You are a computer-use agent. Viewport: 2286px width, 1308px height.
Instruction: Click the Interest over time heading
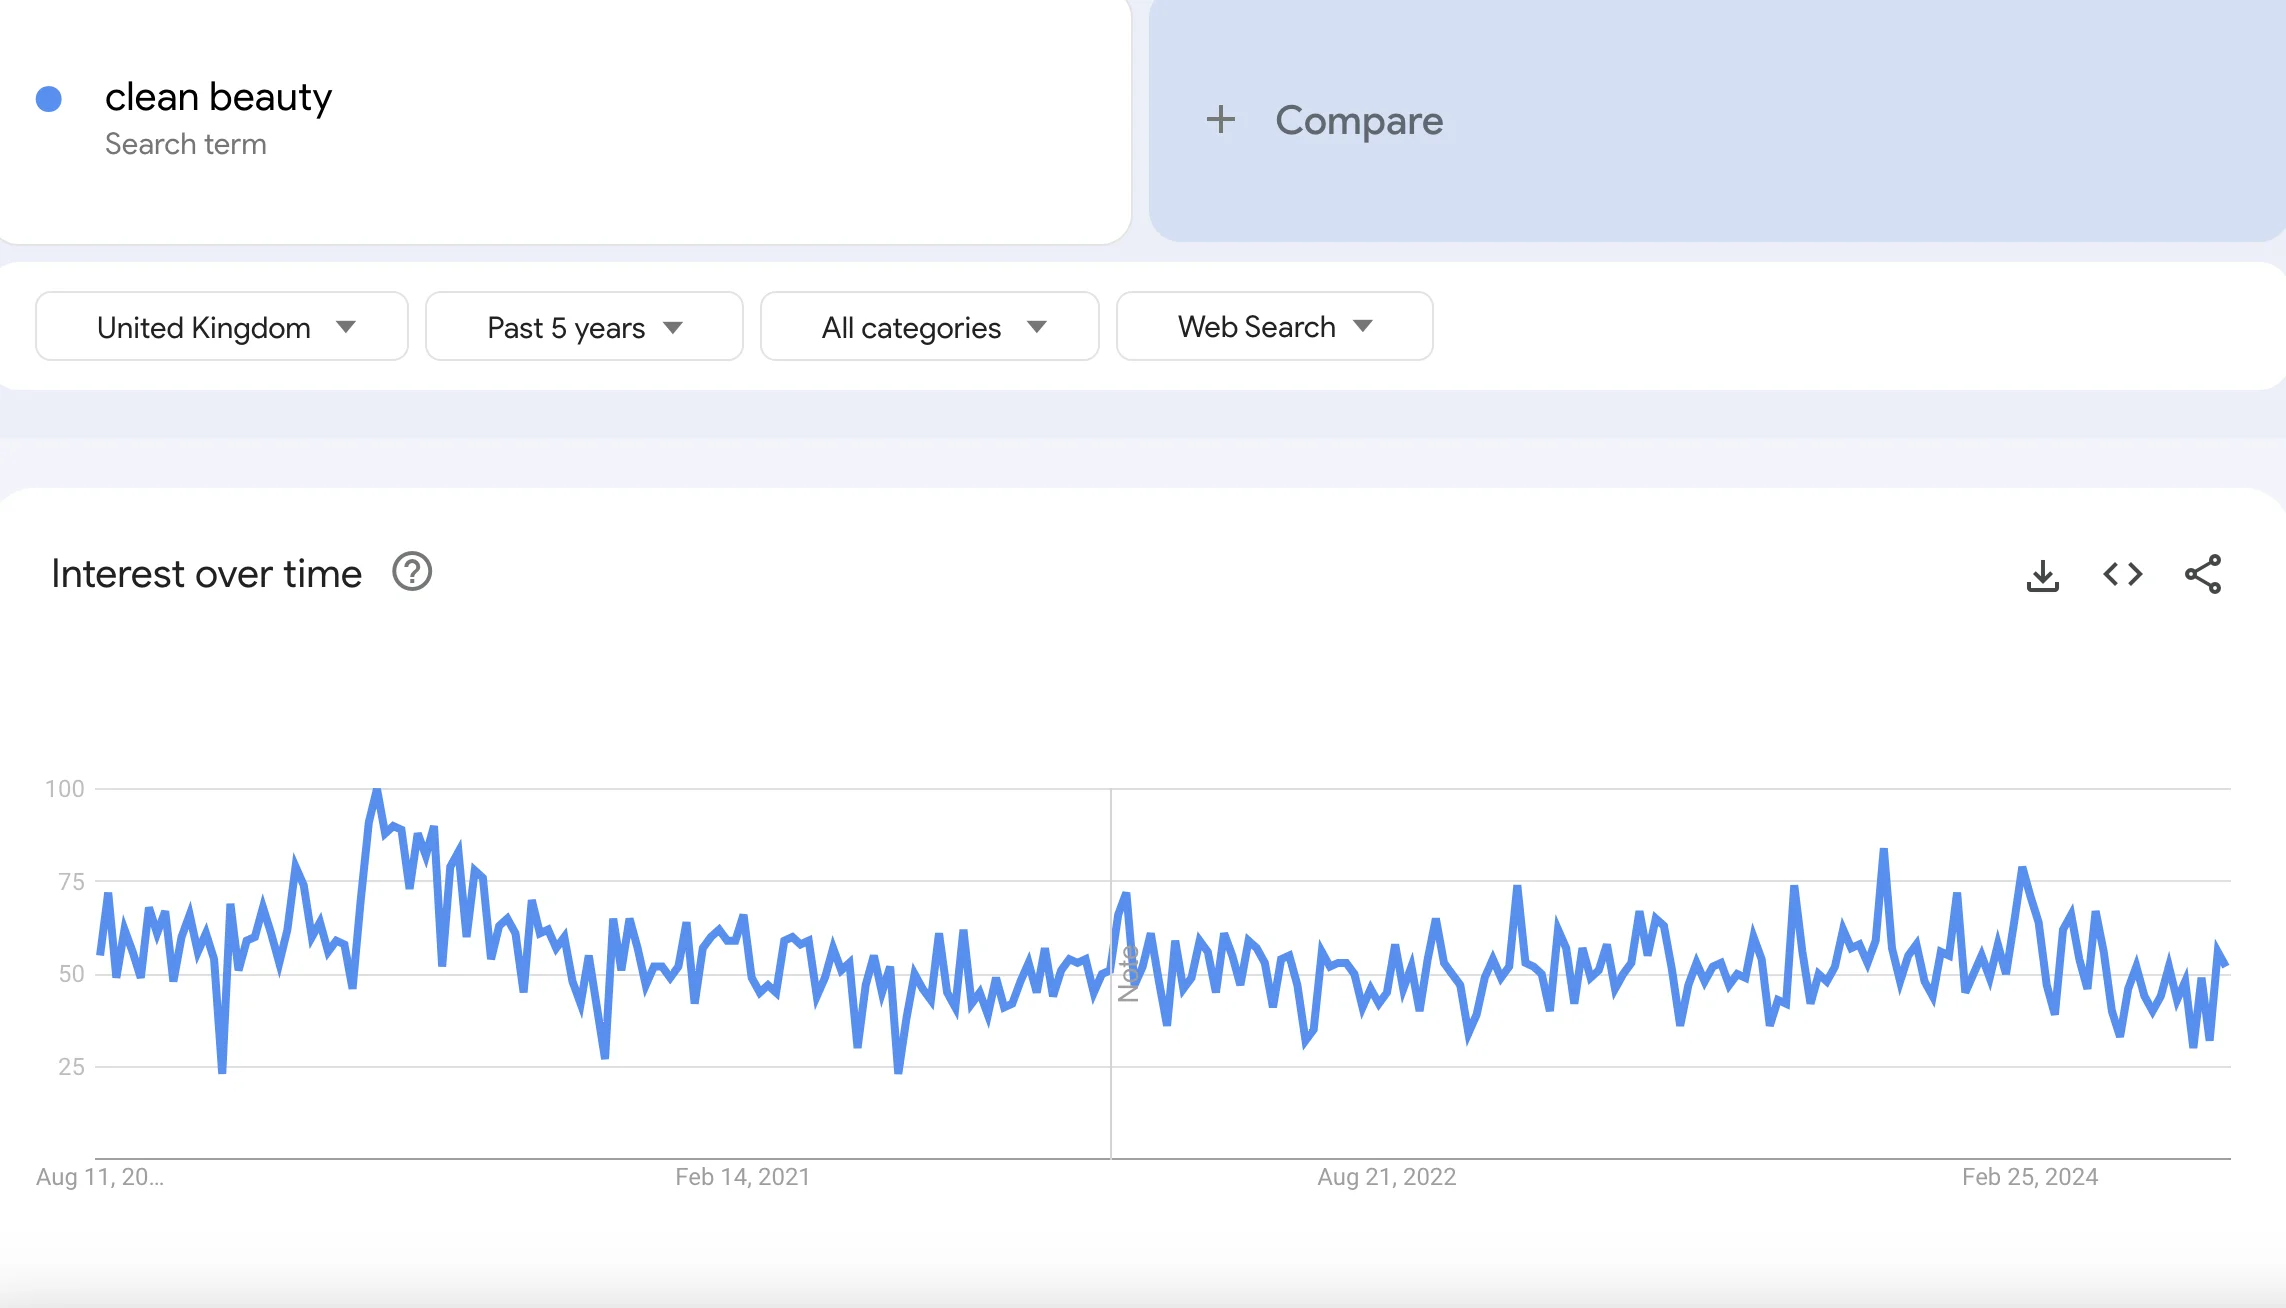(x=206, y=574)
